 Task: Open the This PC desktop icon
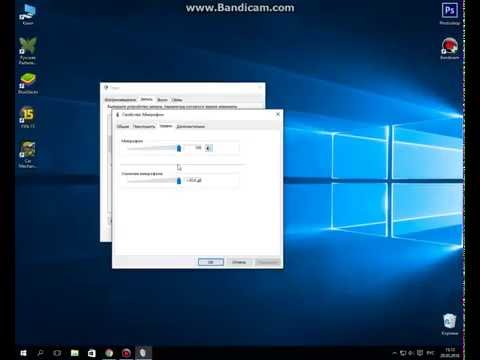pos(28,15)
